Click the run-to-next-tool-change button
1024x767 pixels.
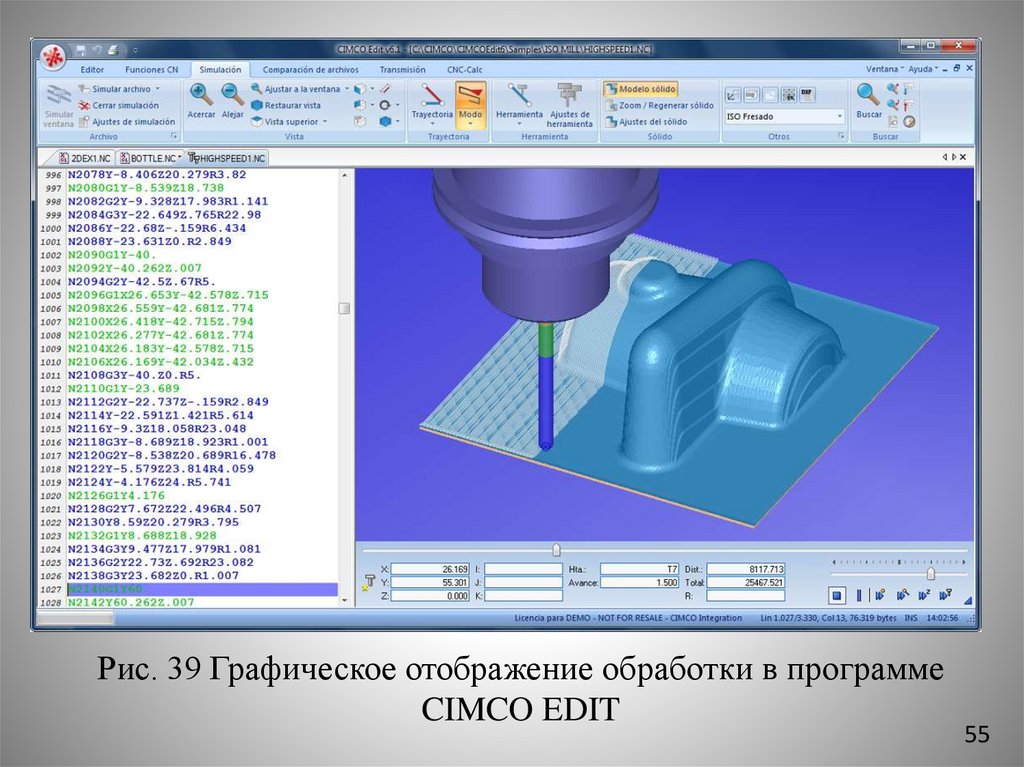click(946, 595)
